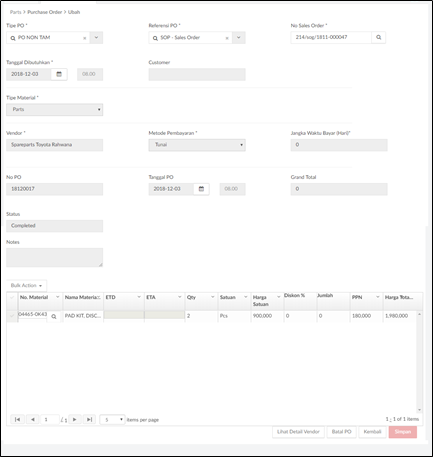Click the Purchase Order breadcrumb link
Screen dimensions: 433x457
45,12
